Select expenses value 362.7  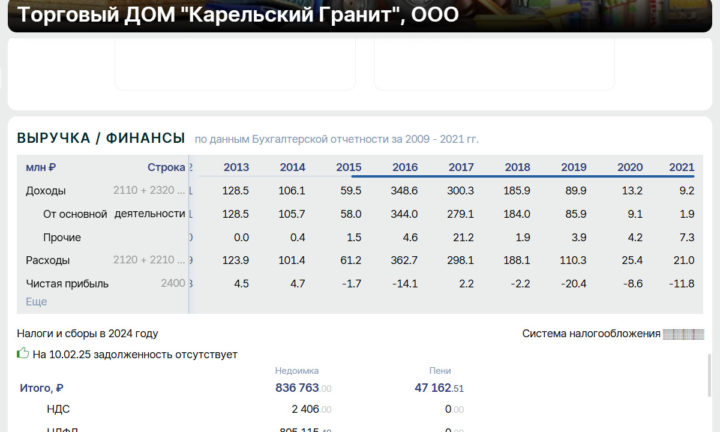pyautogui.click(x=404, y=260)
